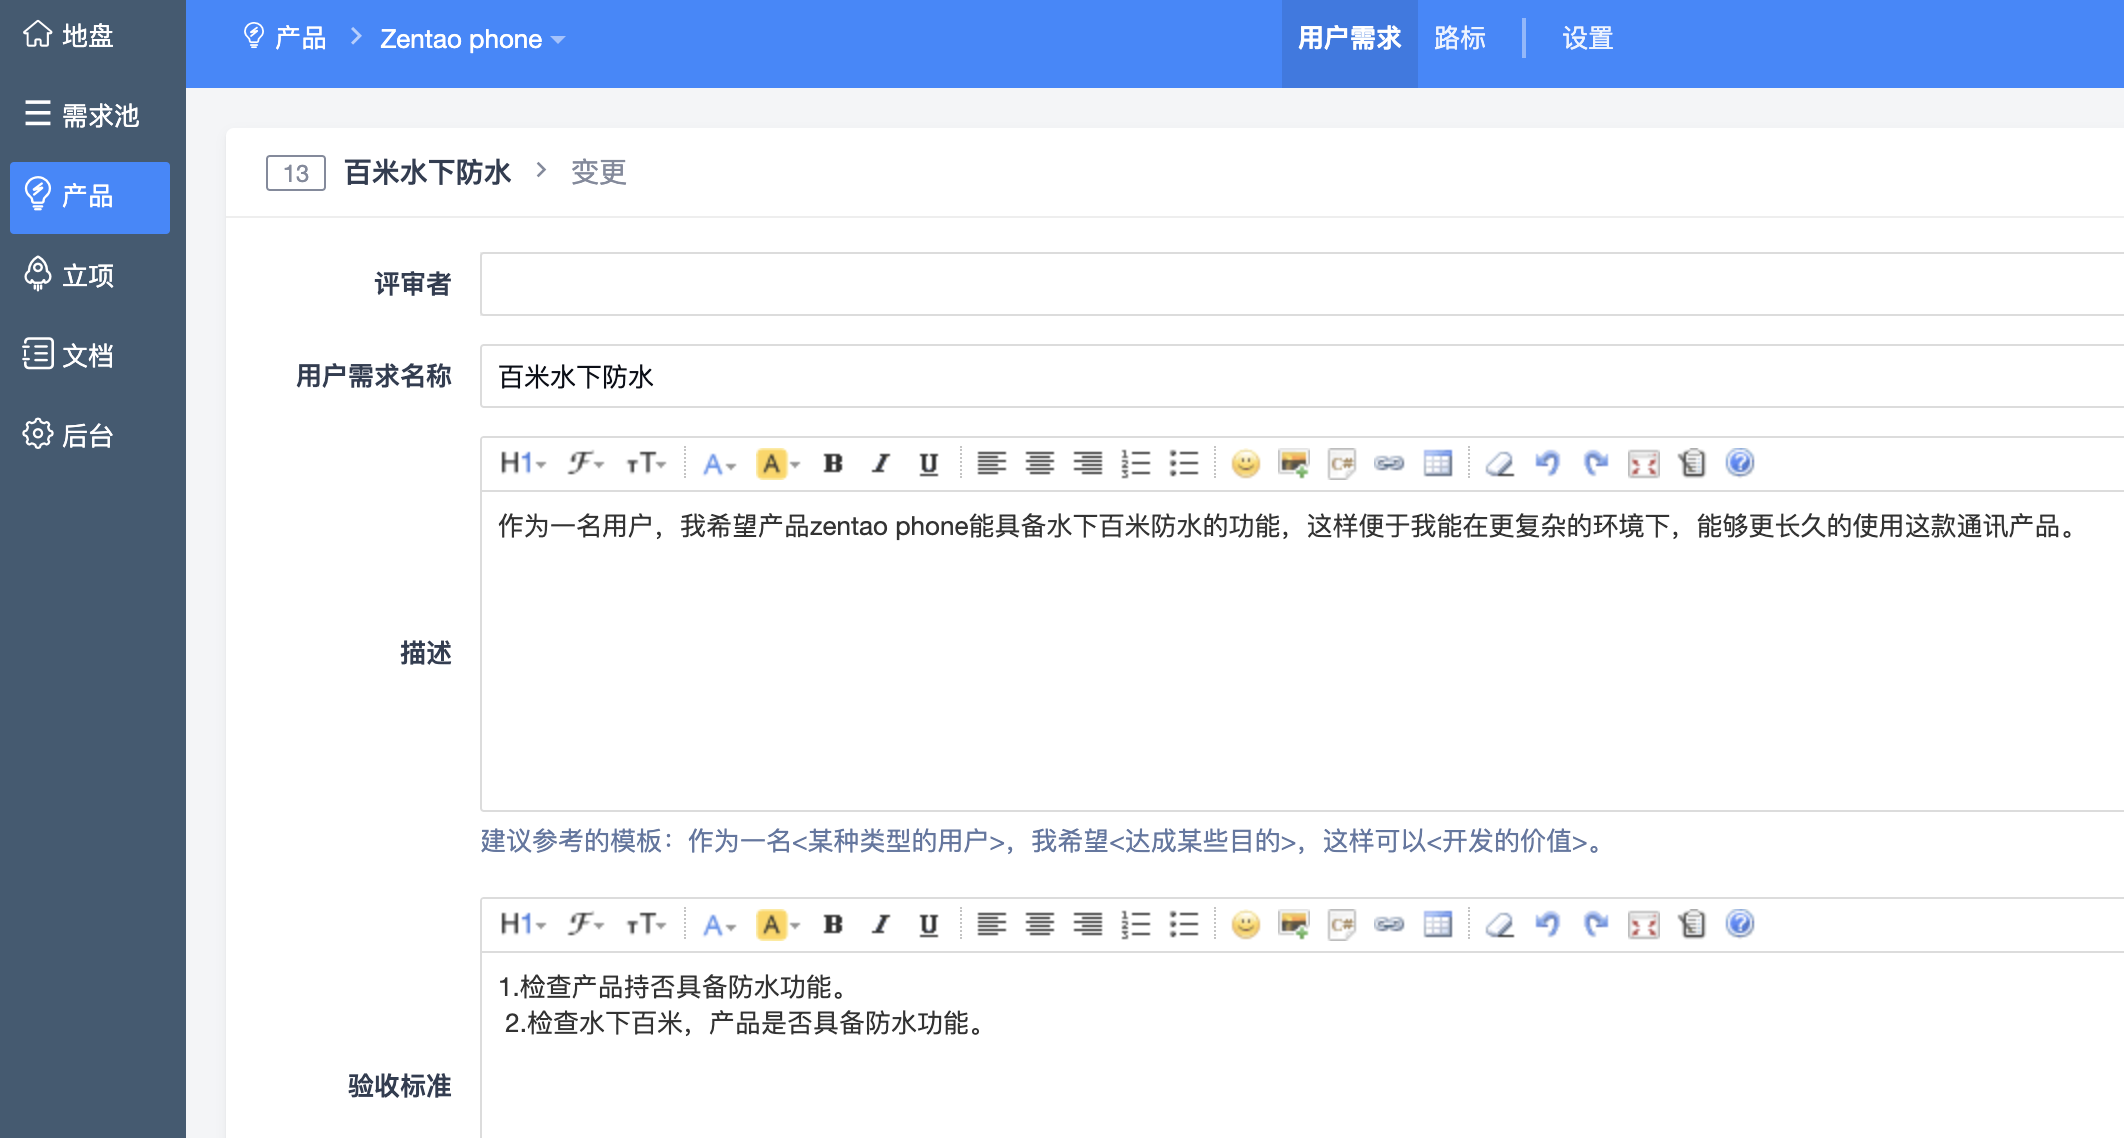Insert code block in description editor
This screenshot has width=2124, height=1138.
click(x=1341, y=463)
